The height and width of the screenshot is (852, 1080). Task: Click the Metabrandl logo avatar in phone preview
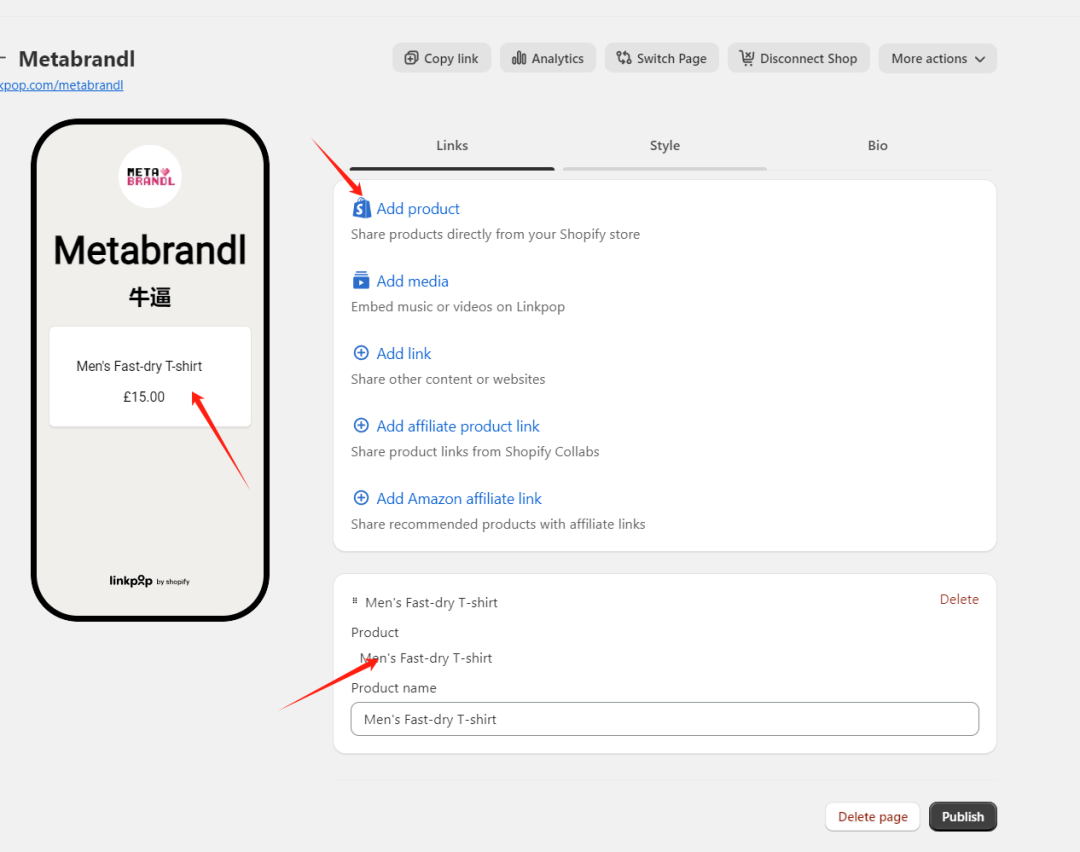tap(150, 176)
